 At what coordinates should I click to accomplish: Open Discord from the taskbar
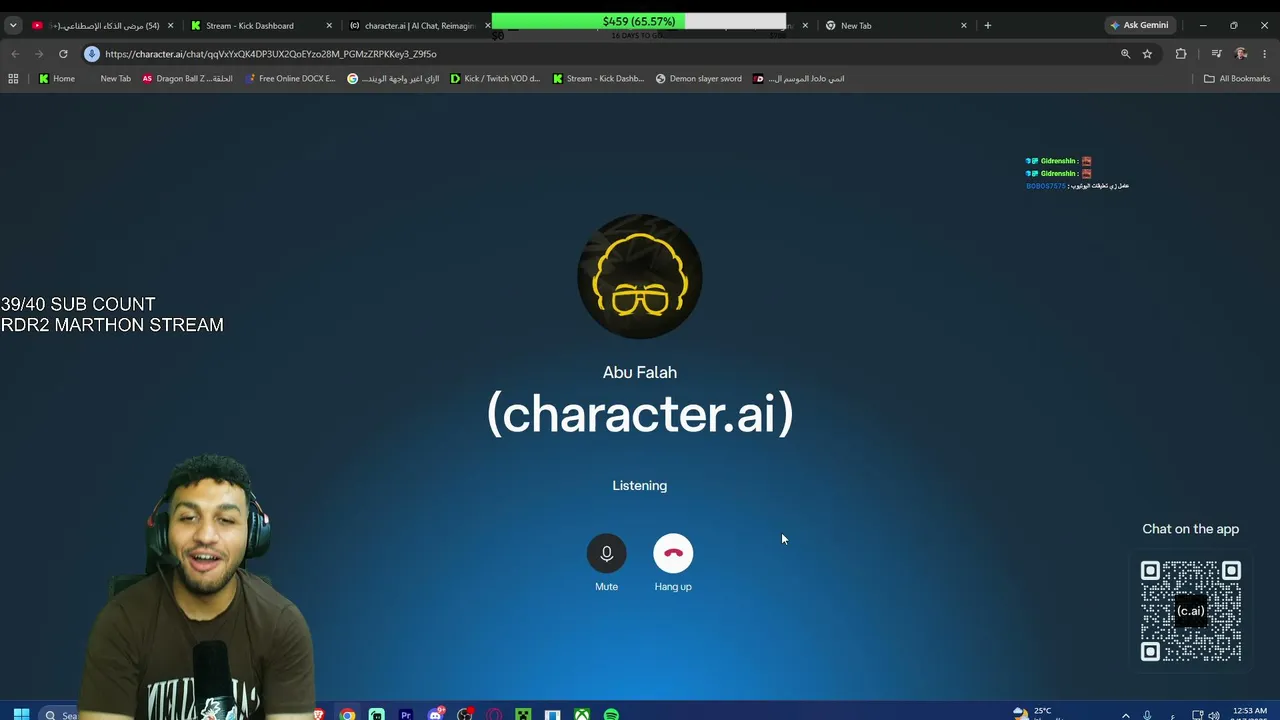click(x=435, y=714)
